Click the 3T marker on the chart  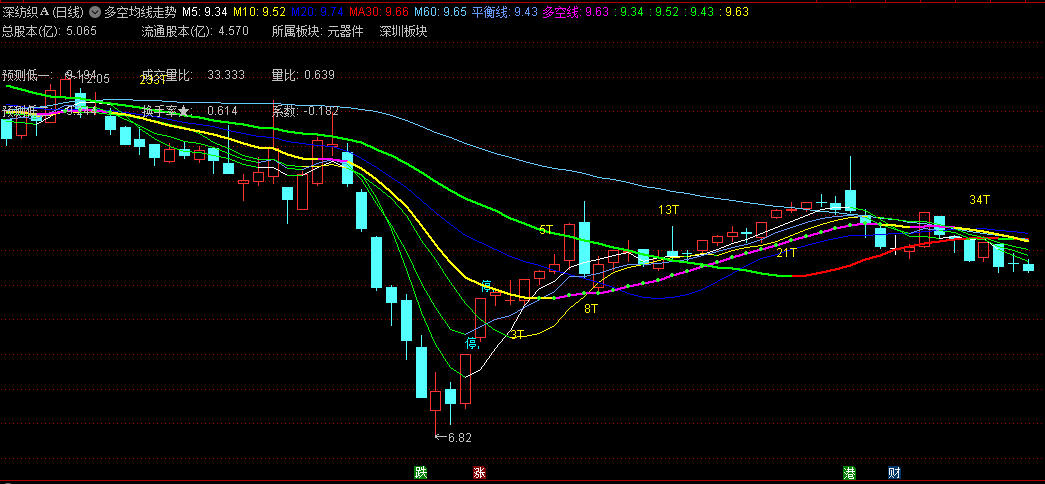[x=517, y=334]
